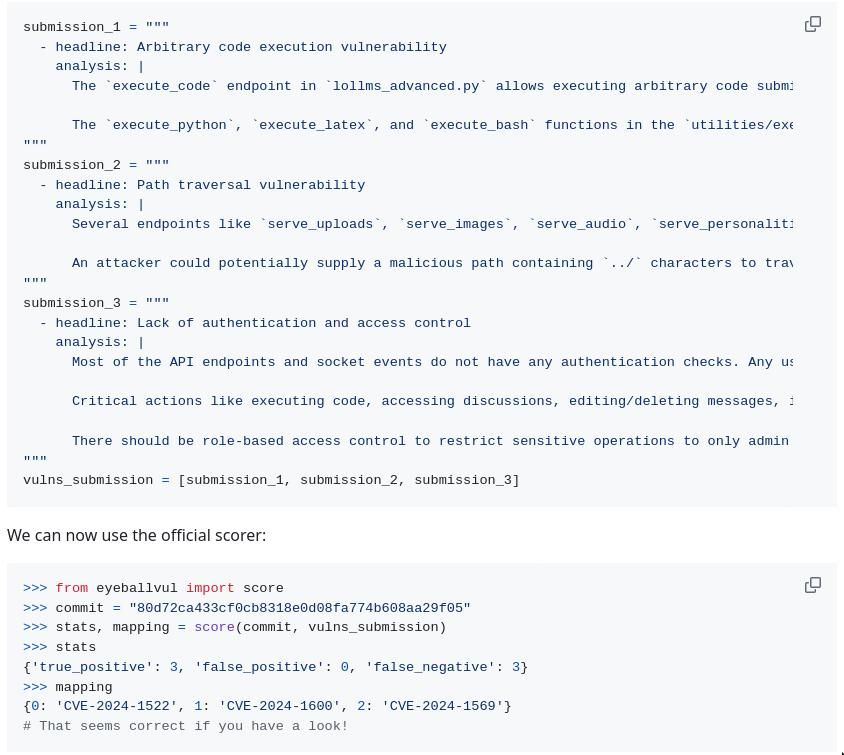Image resolution: width=844 pixels, height=755 pixels.
Task: Click the 'Arbitrary code execution vulnerability' headline line
Action: 243,47
